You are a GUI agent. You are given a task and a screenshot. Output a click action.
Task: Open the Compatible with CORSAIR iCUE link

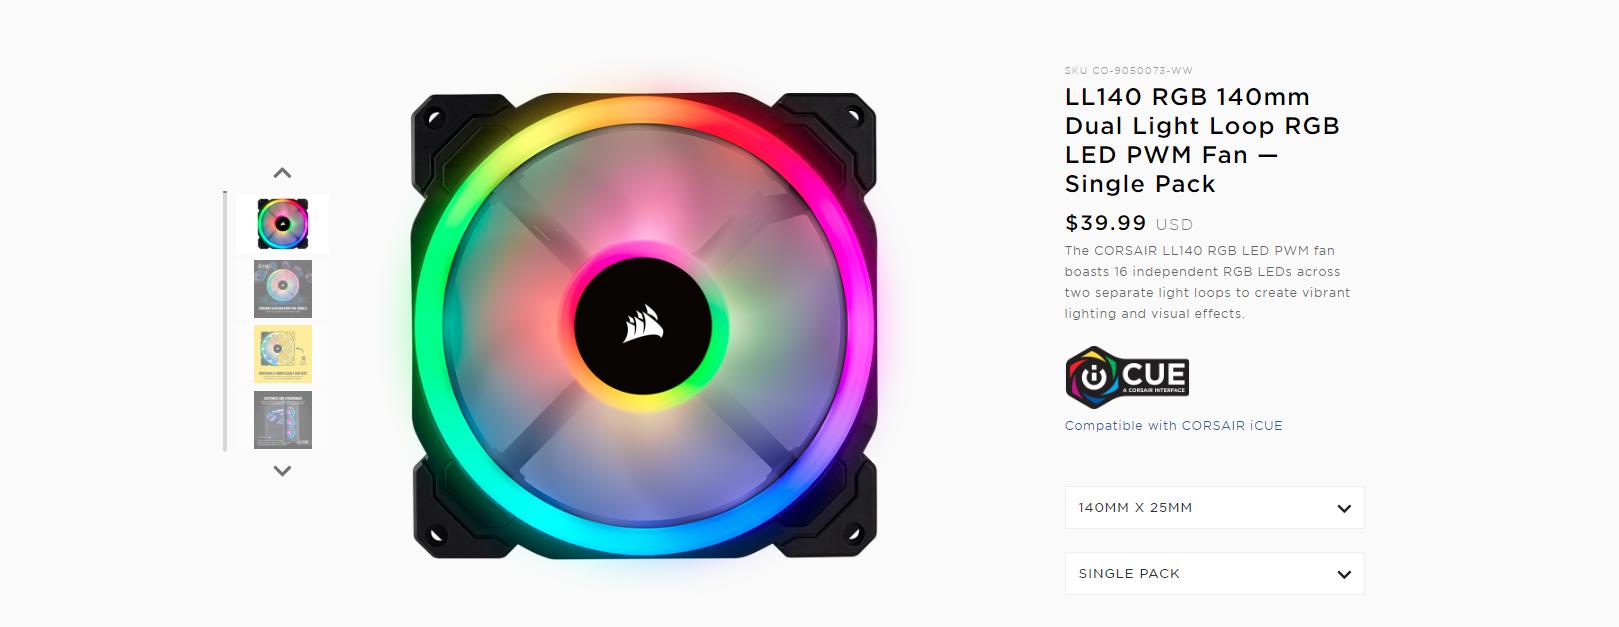[1173, 426]
